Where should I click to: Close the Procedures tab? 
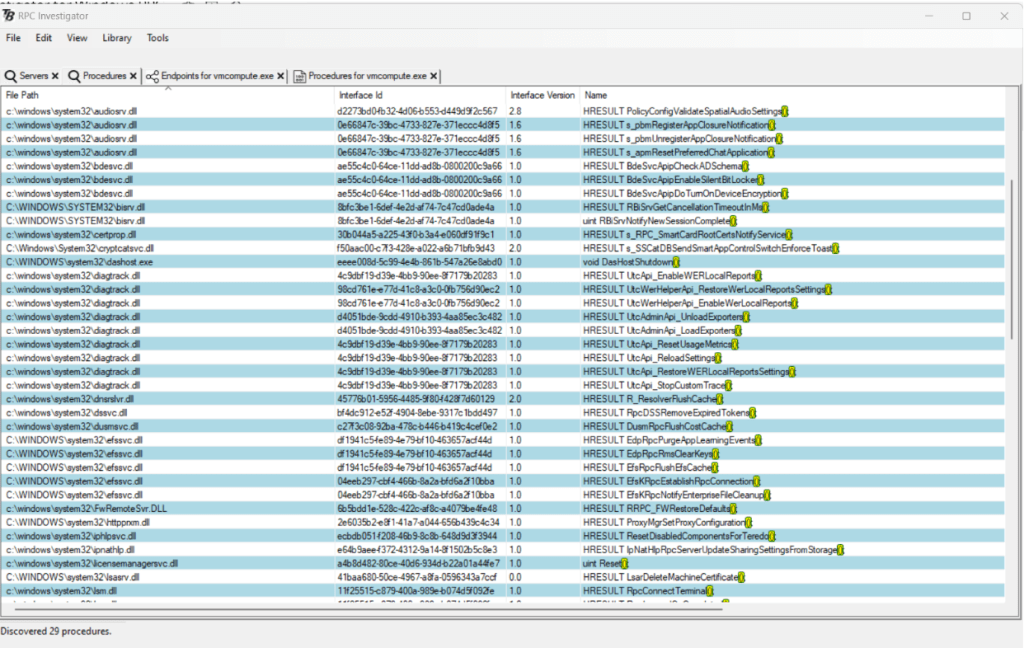coord(133,76)
